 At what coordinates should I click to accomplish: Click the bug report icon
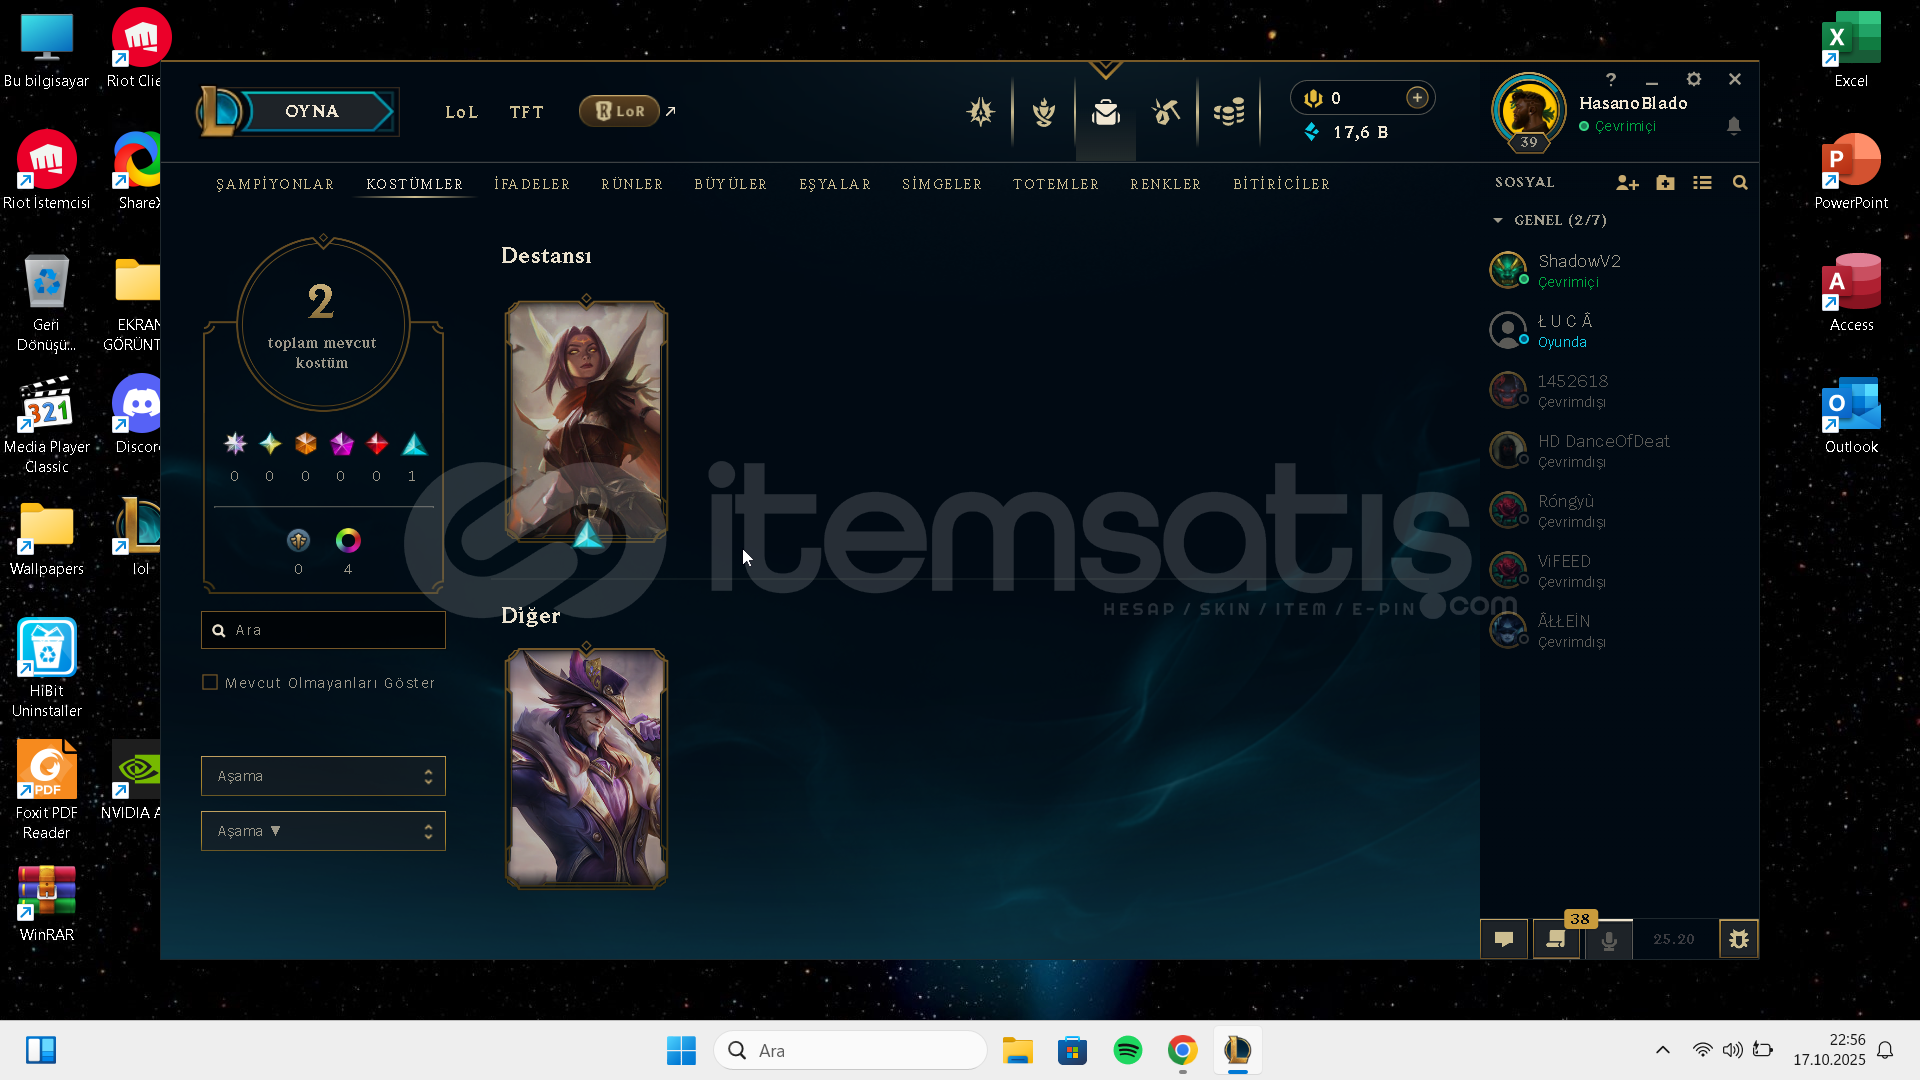(1738, 939)
